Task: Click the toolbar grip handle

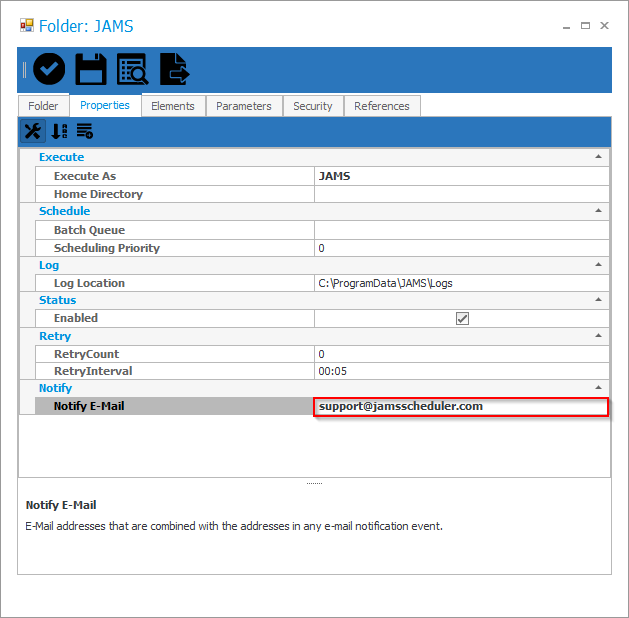Action: coord(24,70)
